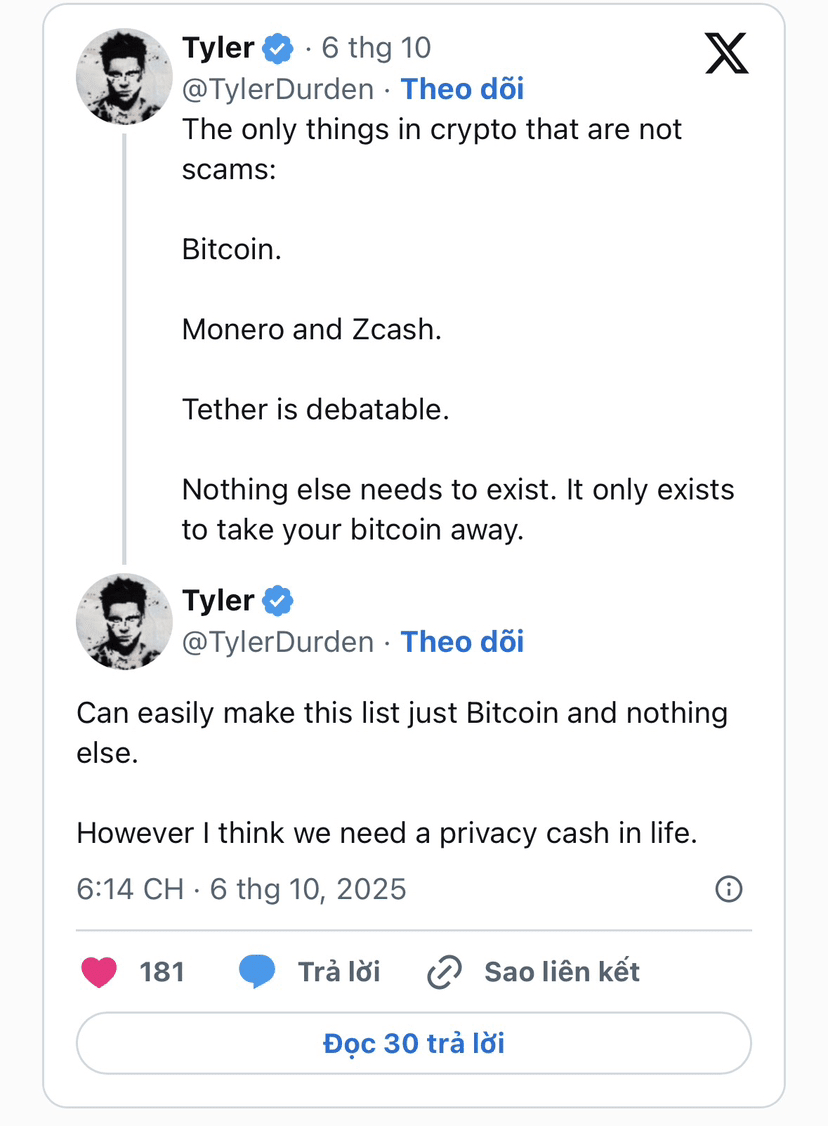Image resolution: width=828 pixels, height=1126 pixels.
Task: Follow via the lower tweet's "Theo dõi" link
Action: [462, 642]
